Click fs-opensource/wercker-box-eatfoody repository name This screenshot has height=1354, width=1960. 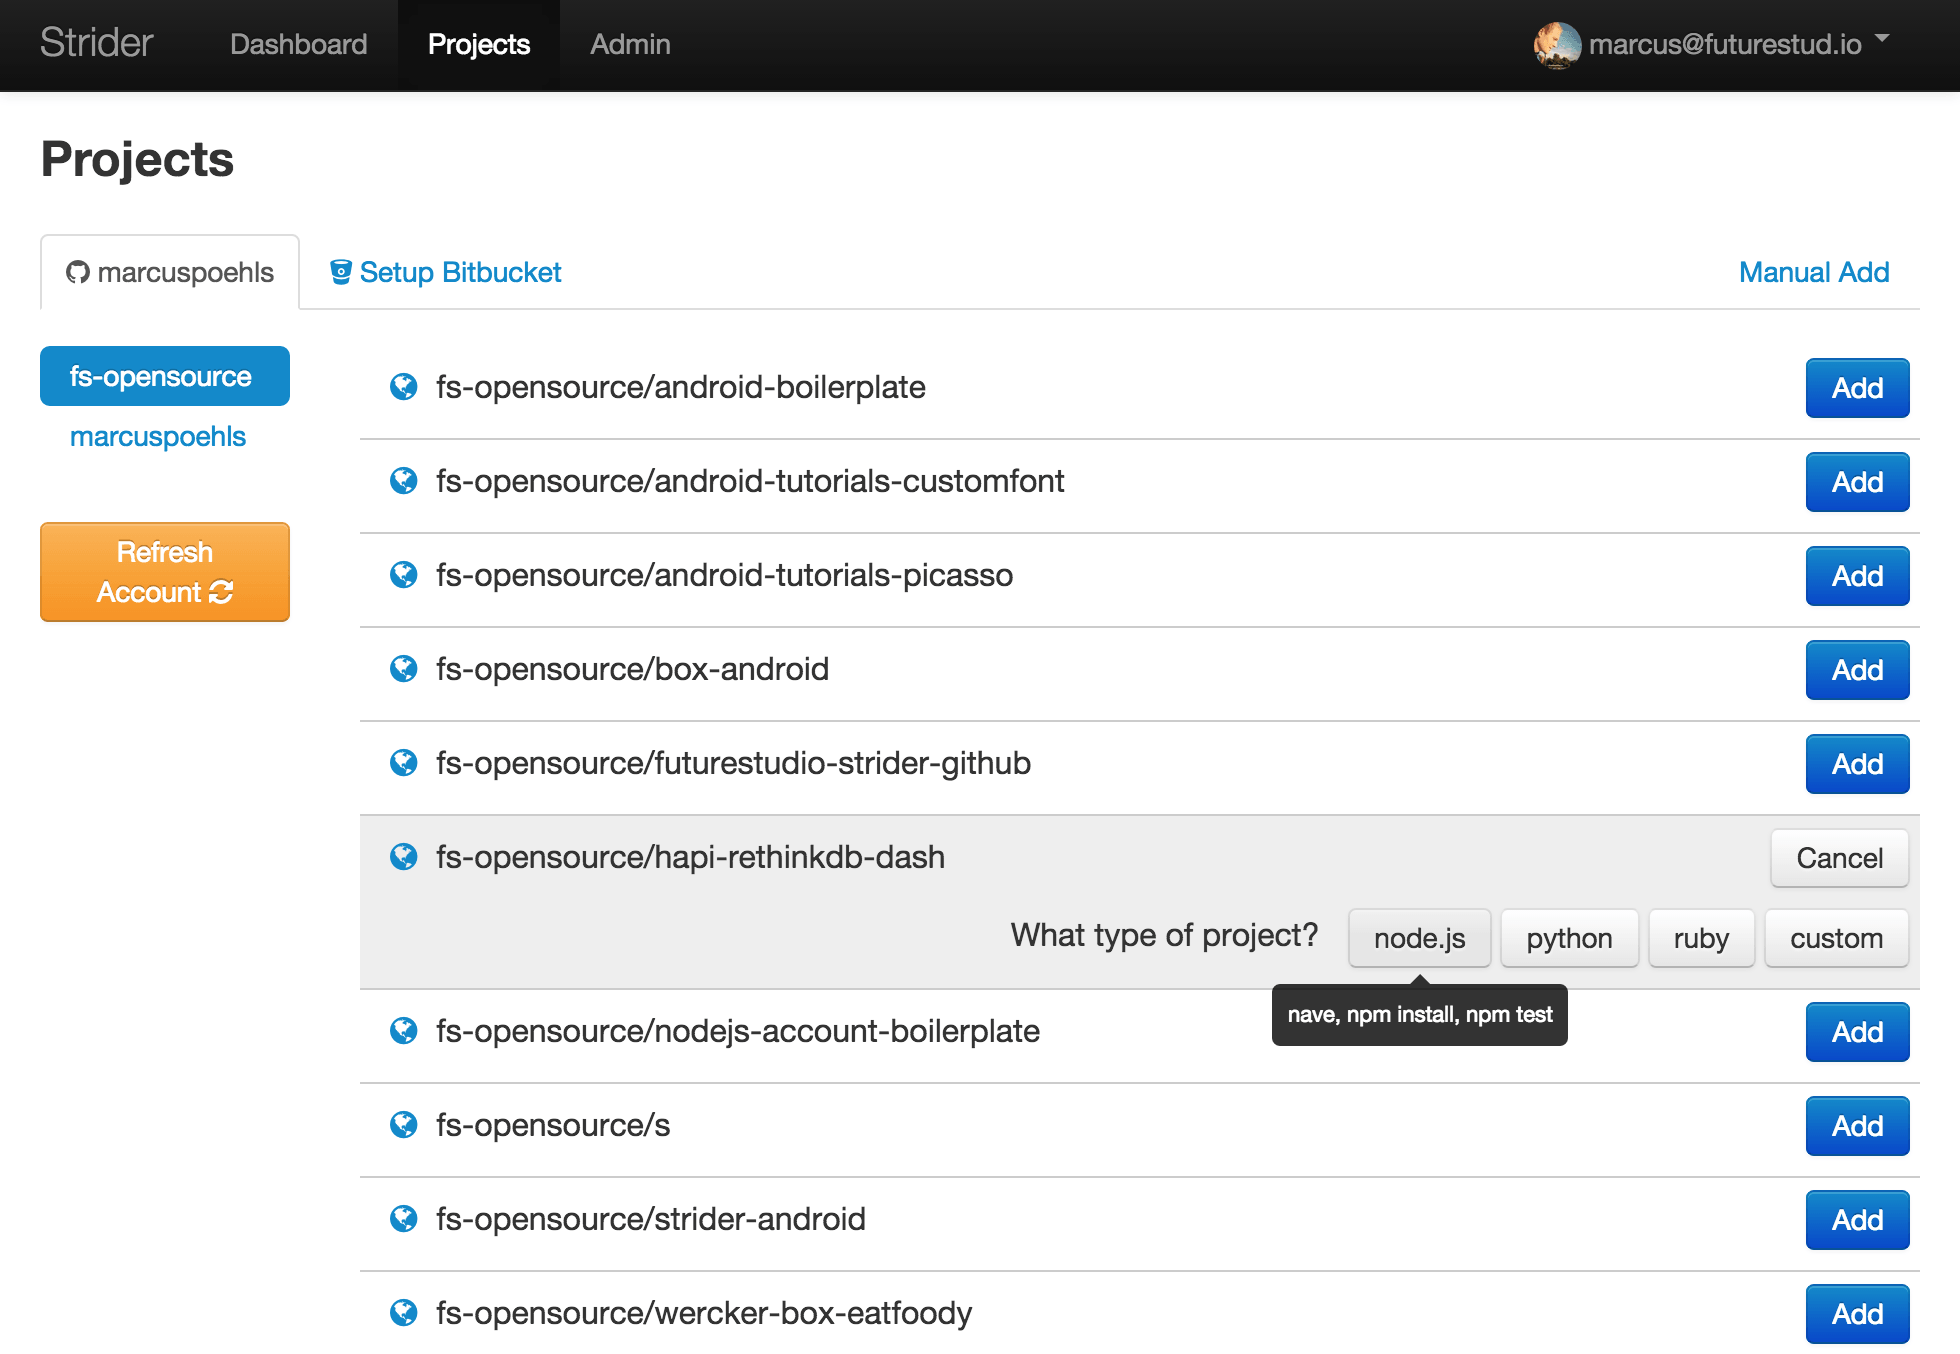point(704,1313)
